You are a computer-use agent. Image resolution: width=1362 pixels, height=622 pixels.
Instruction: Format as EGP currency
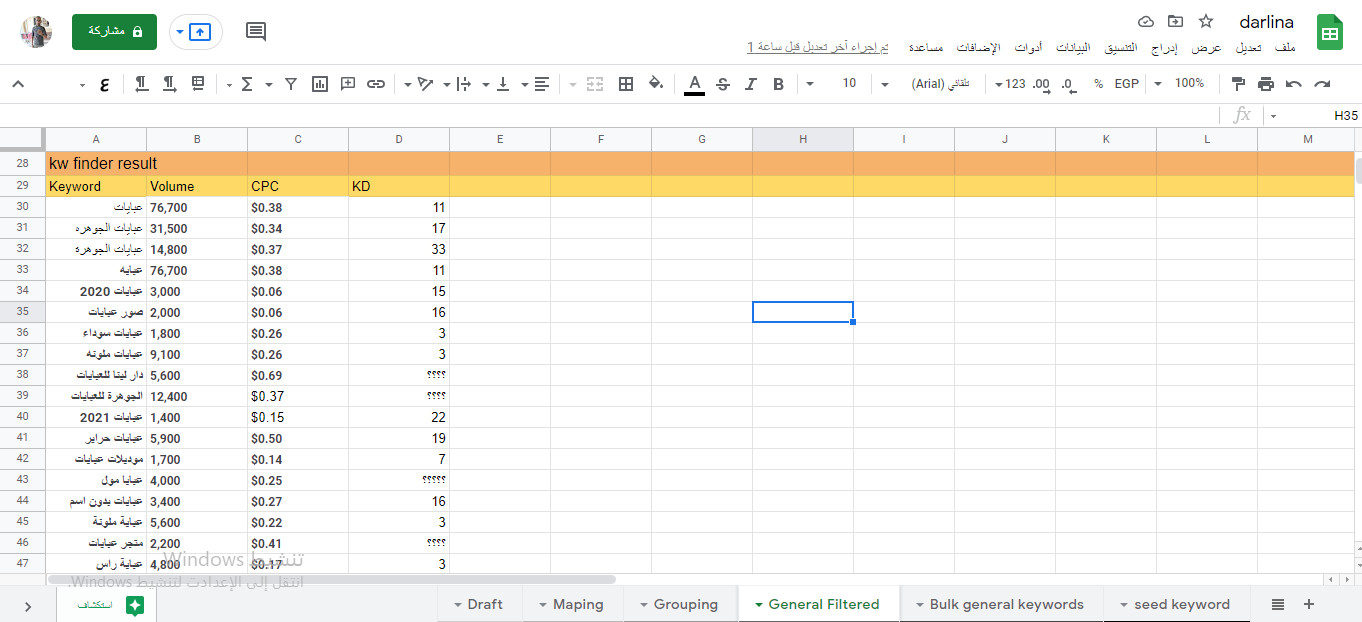click(x=1127, y=84)
